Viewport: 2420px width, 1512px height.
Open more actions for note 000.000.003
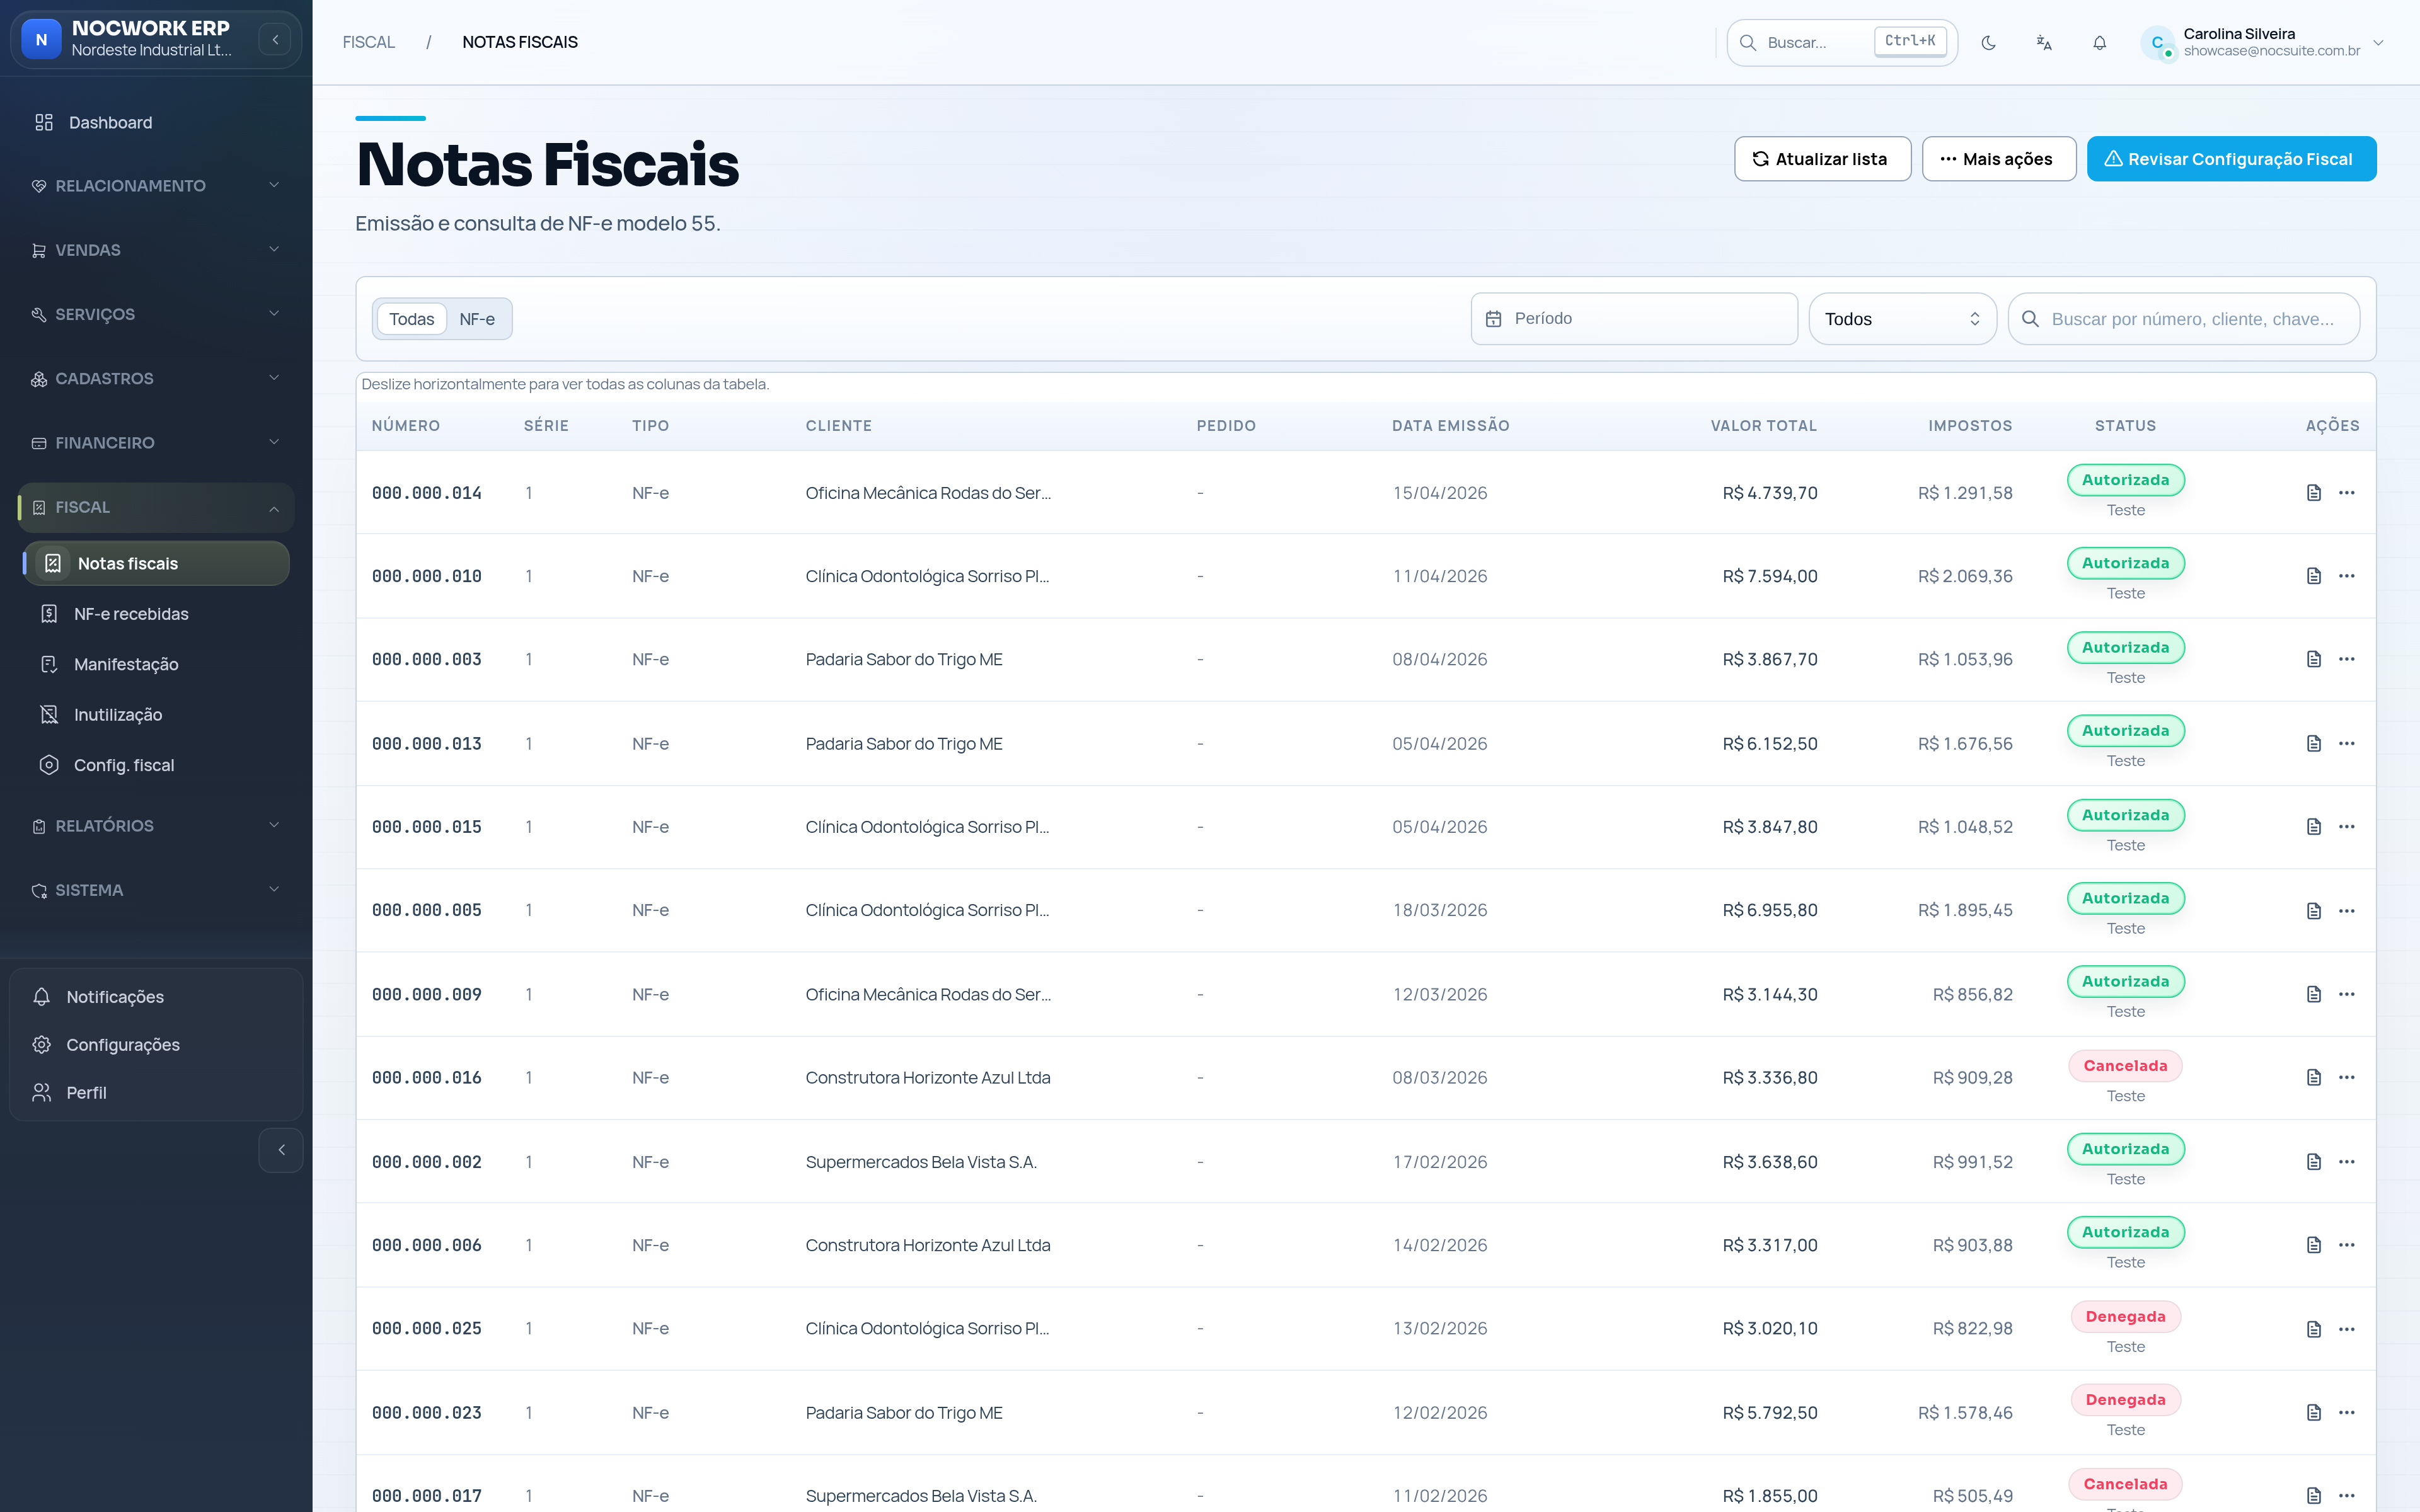pos(2346,659)
